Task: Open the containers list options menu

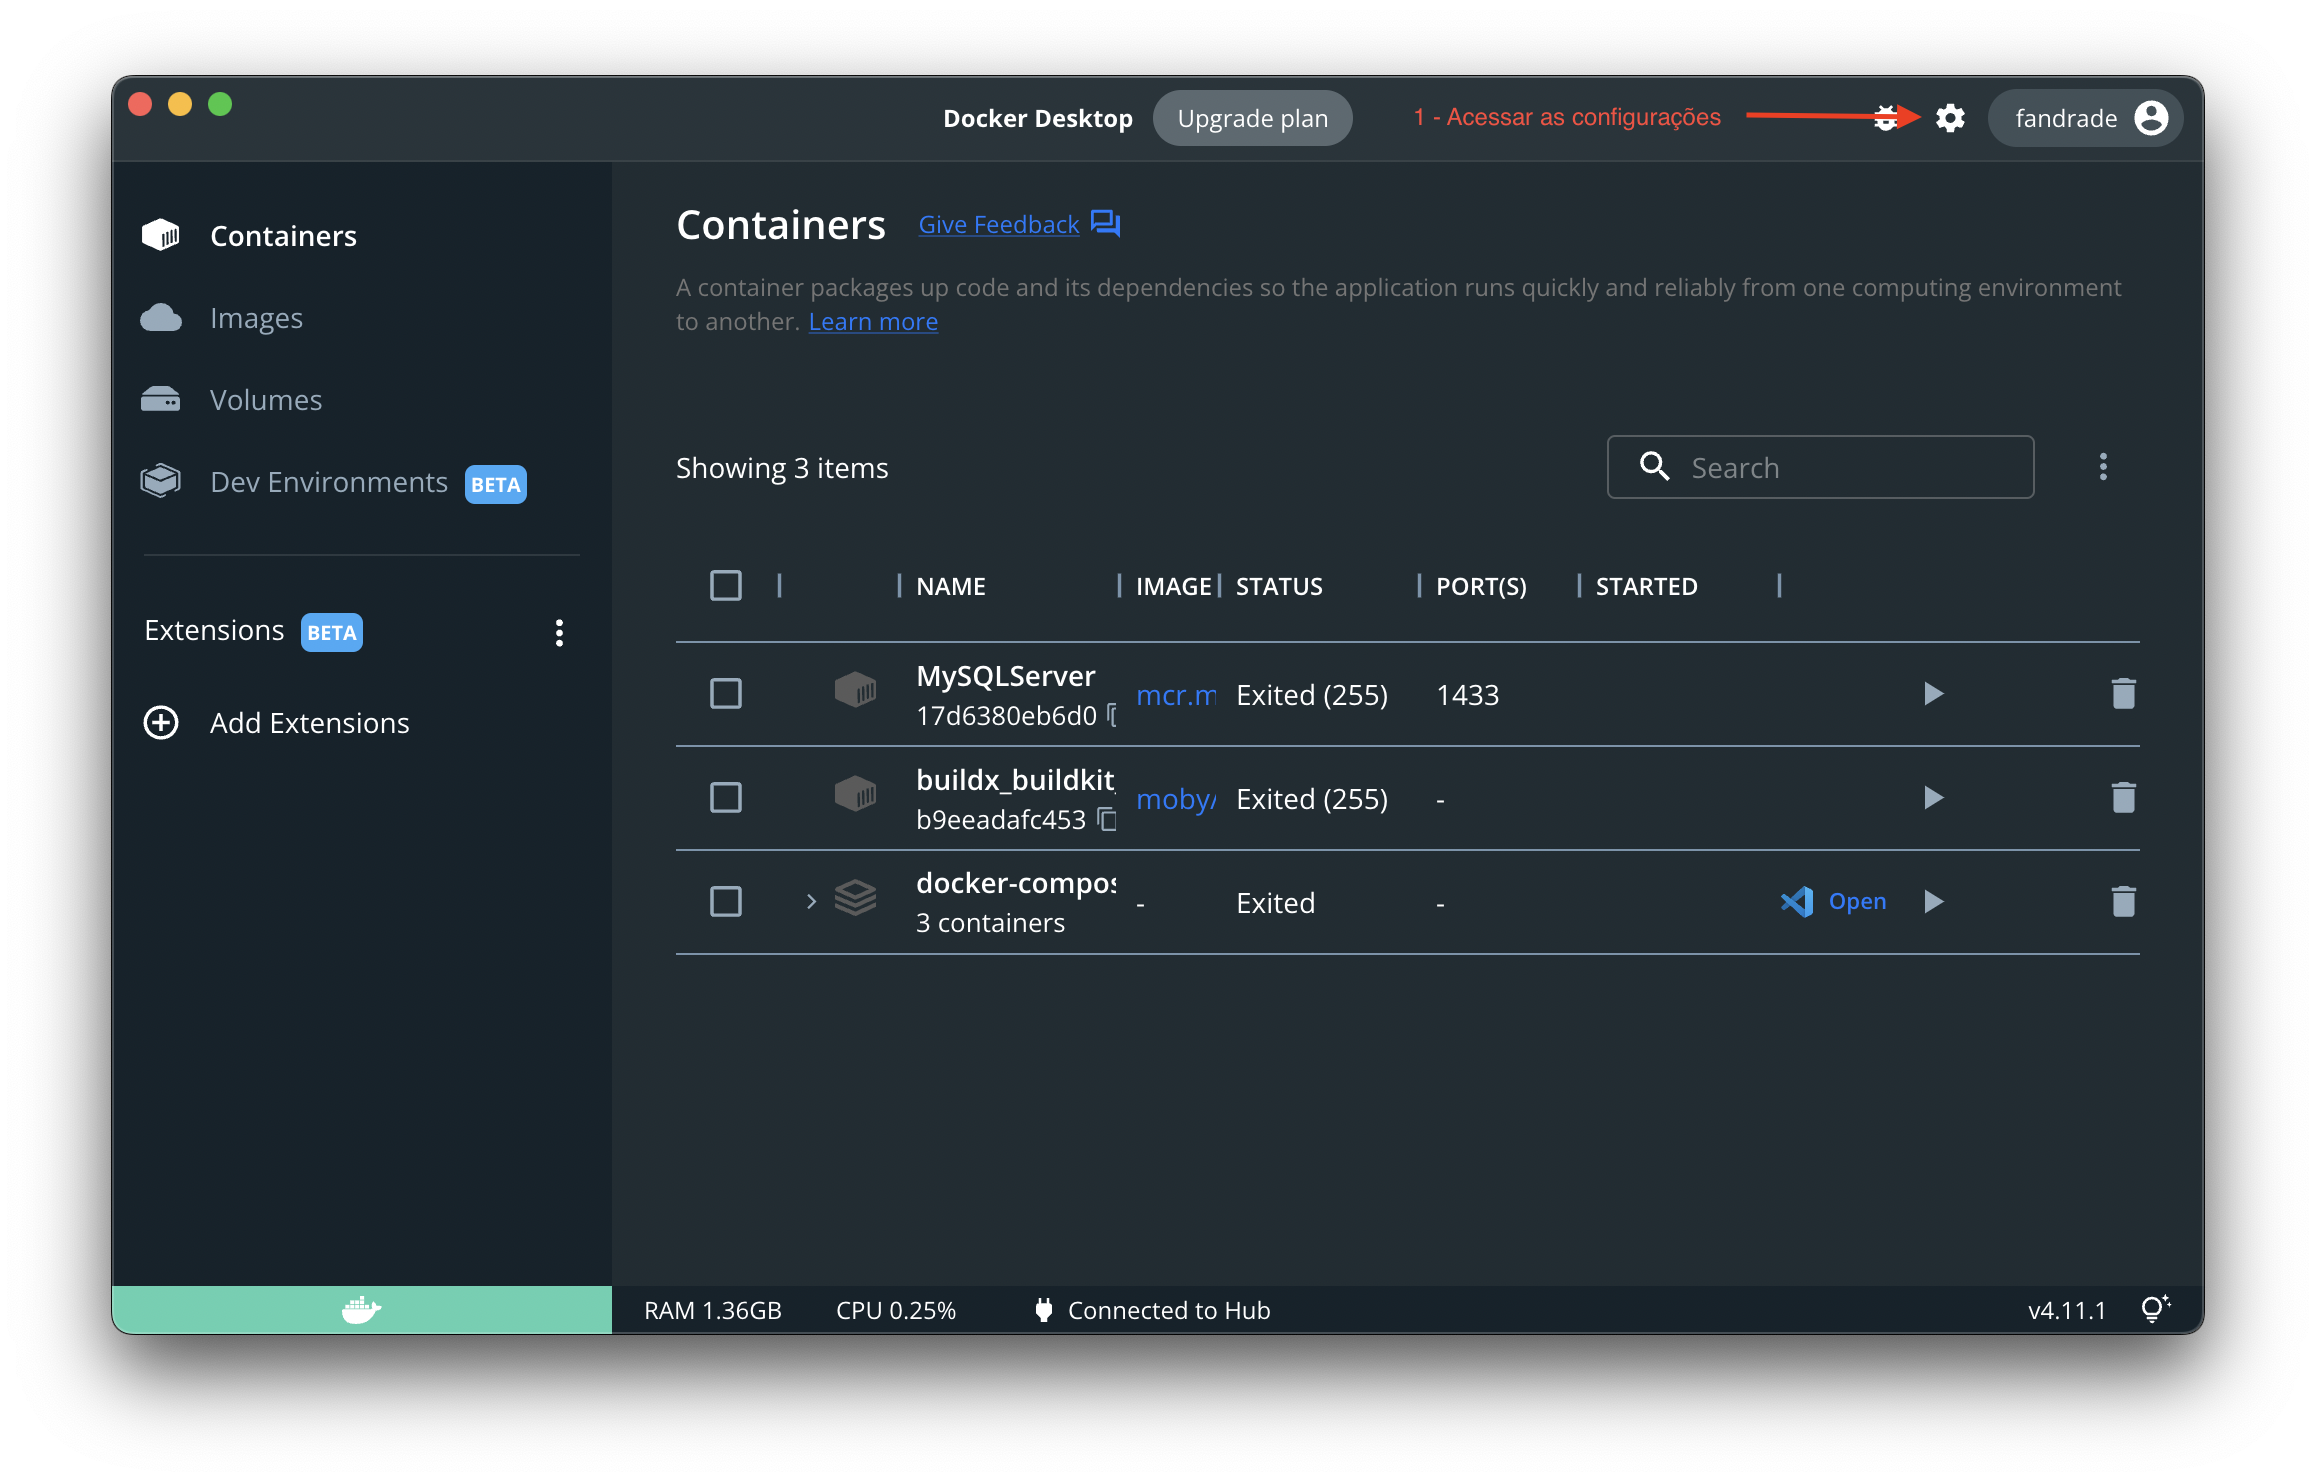Action: pyautogui.click(x=2103, y=466)
